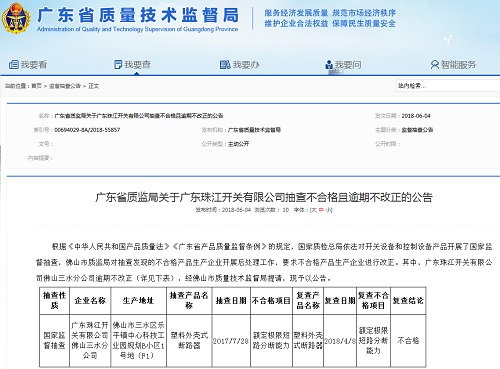Click the 我要看 document icon
The height and width of the screenshot is (369, 500).
(x=14, y=64)
